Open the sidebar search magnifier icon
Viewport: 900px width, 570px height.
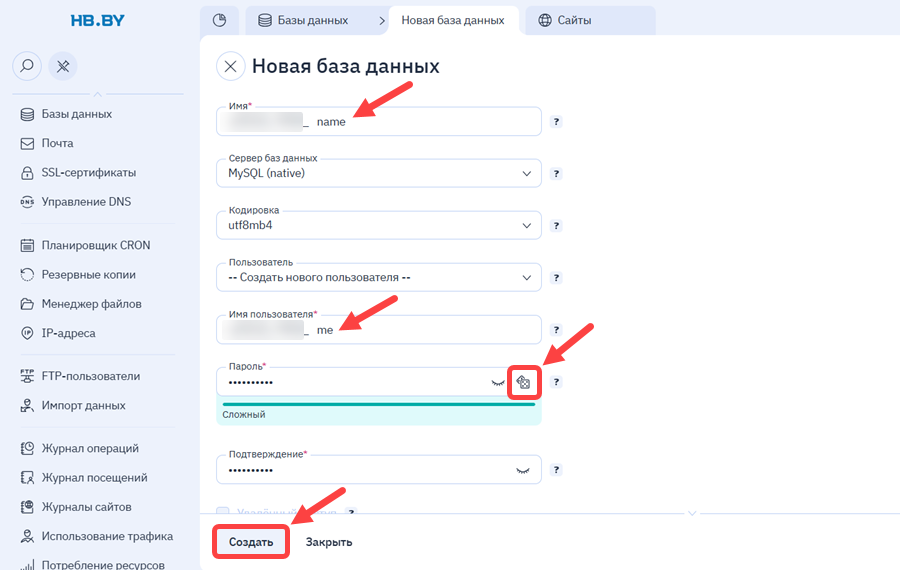coord(27,66)
